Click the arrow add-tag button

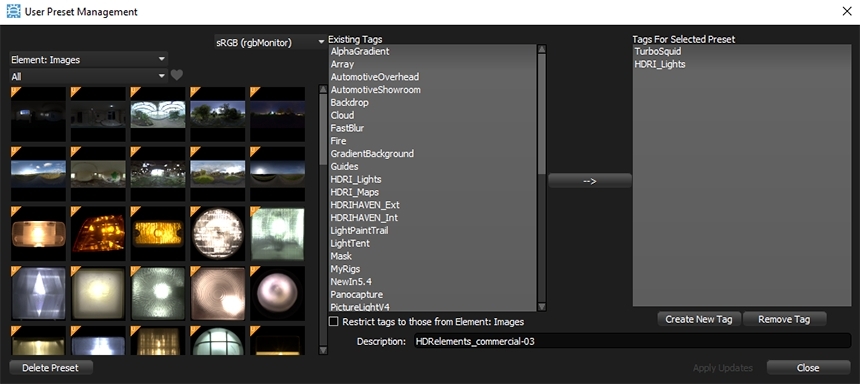pyautogui.click(x=590, y=181)
